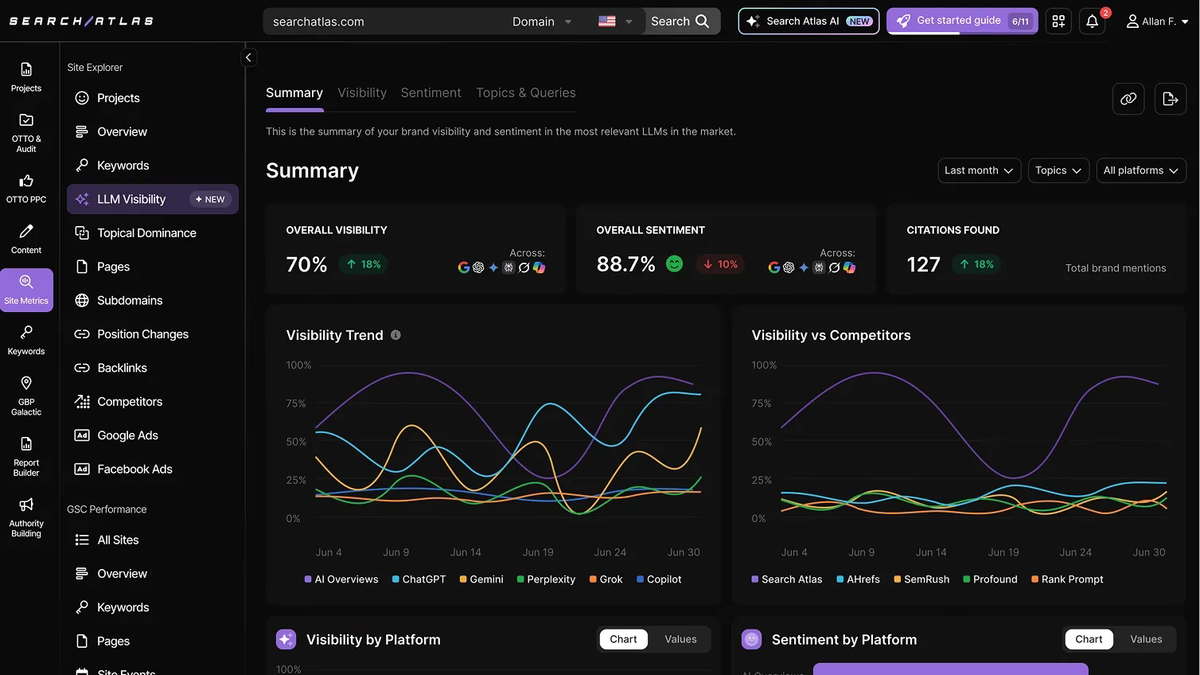
Task: Click the Visibility Trend info icon
Action: (x=396, y=335)
